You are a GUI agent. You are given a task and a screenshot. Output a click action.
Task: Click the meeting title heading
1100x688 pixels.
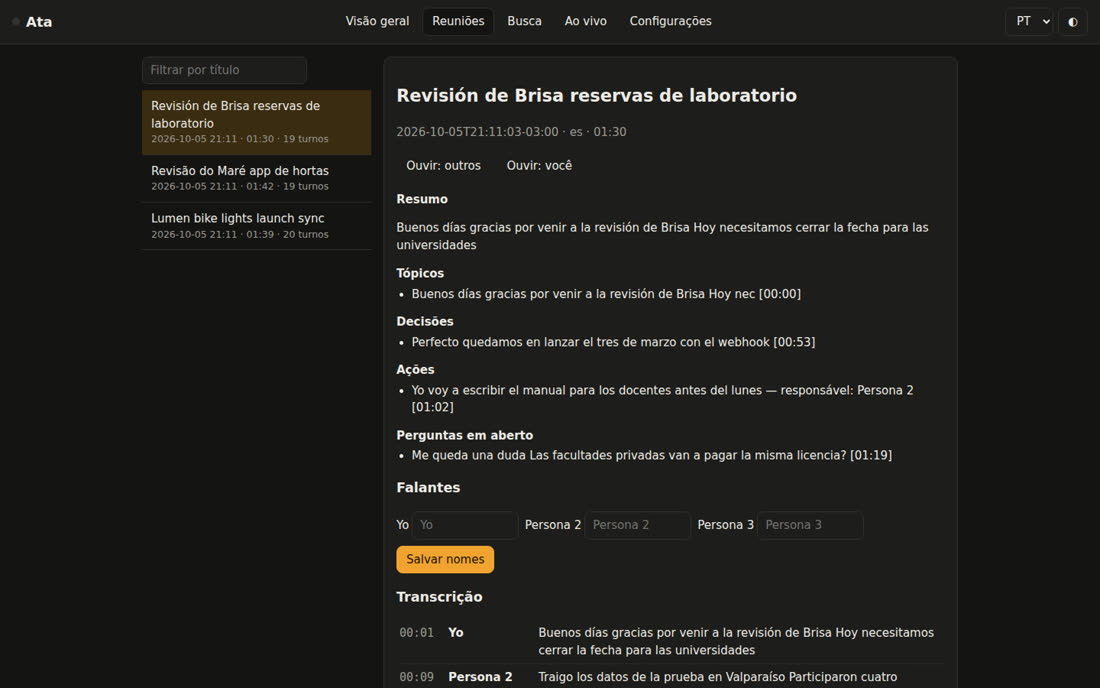coord(596,95)
